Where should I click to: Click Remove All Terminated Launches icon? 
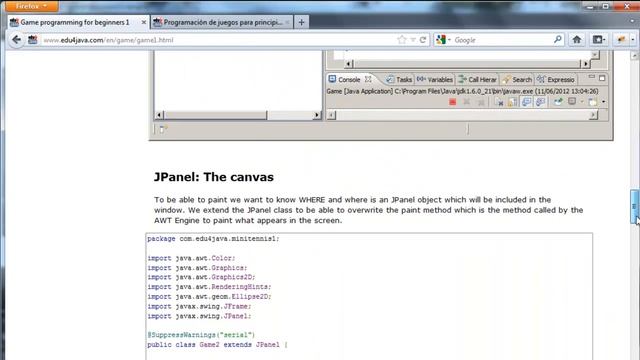point(481,102)
